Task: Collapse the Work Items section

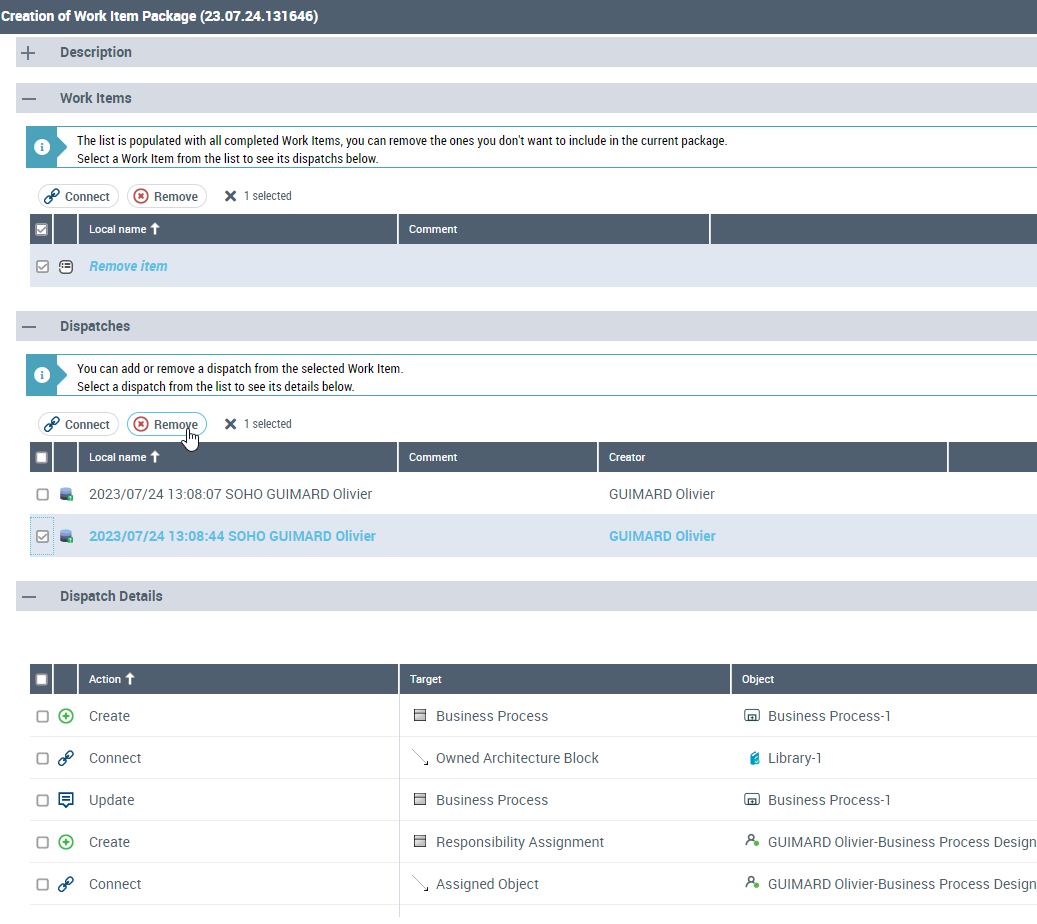Action: tap(29, 98)
